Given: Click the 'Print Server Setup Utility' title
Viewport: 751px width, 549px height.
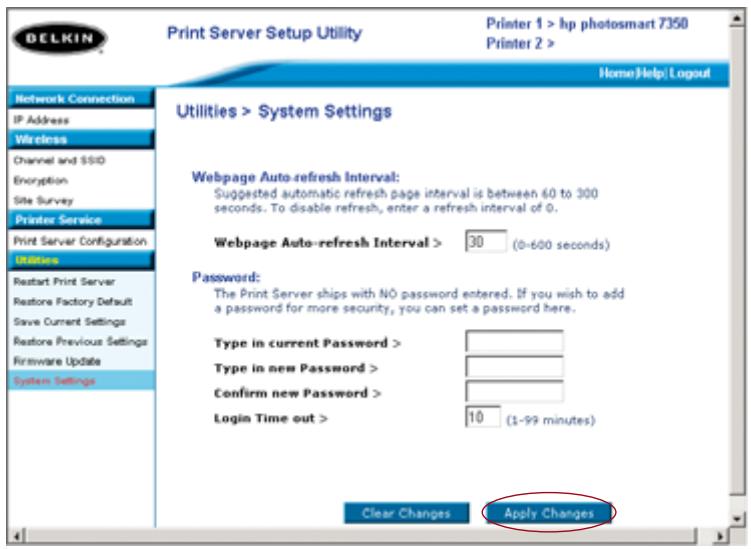Looking at the screenshot, I should [x=264, y=33].
